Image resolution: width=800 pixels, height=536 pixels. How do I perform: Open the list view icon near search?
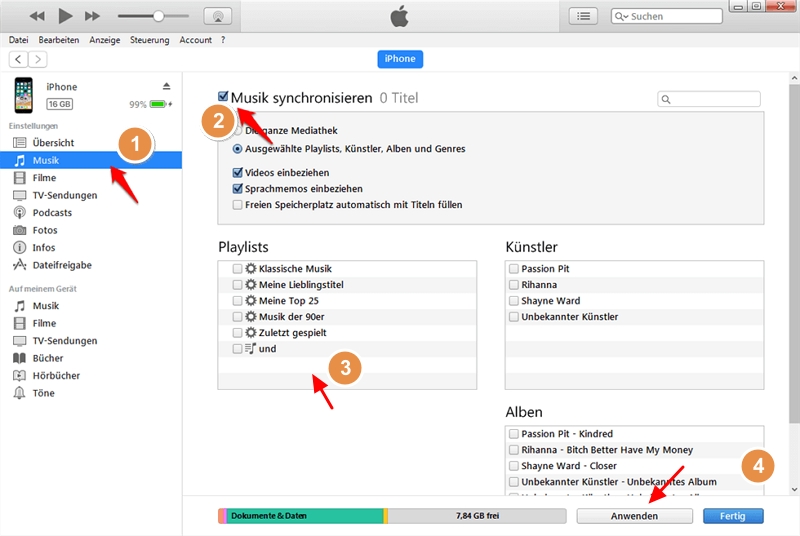[x=583, y=16]
